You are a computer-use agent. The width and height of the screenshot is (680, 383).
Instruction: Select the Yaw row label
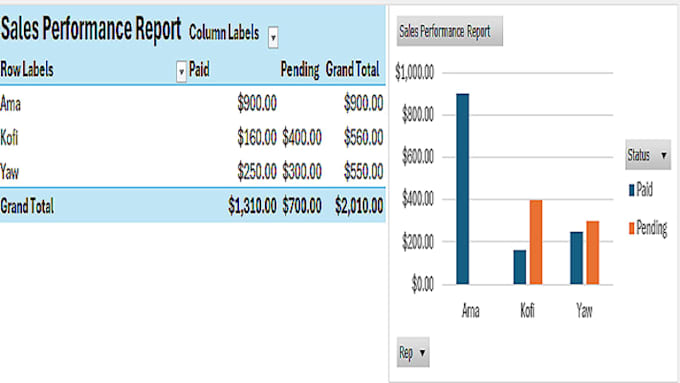pyautogui.click(x=10, y=172)
